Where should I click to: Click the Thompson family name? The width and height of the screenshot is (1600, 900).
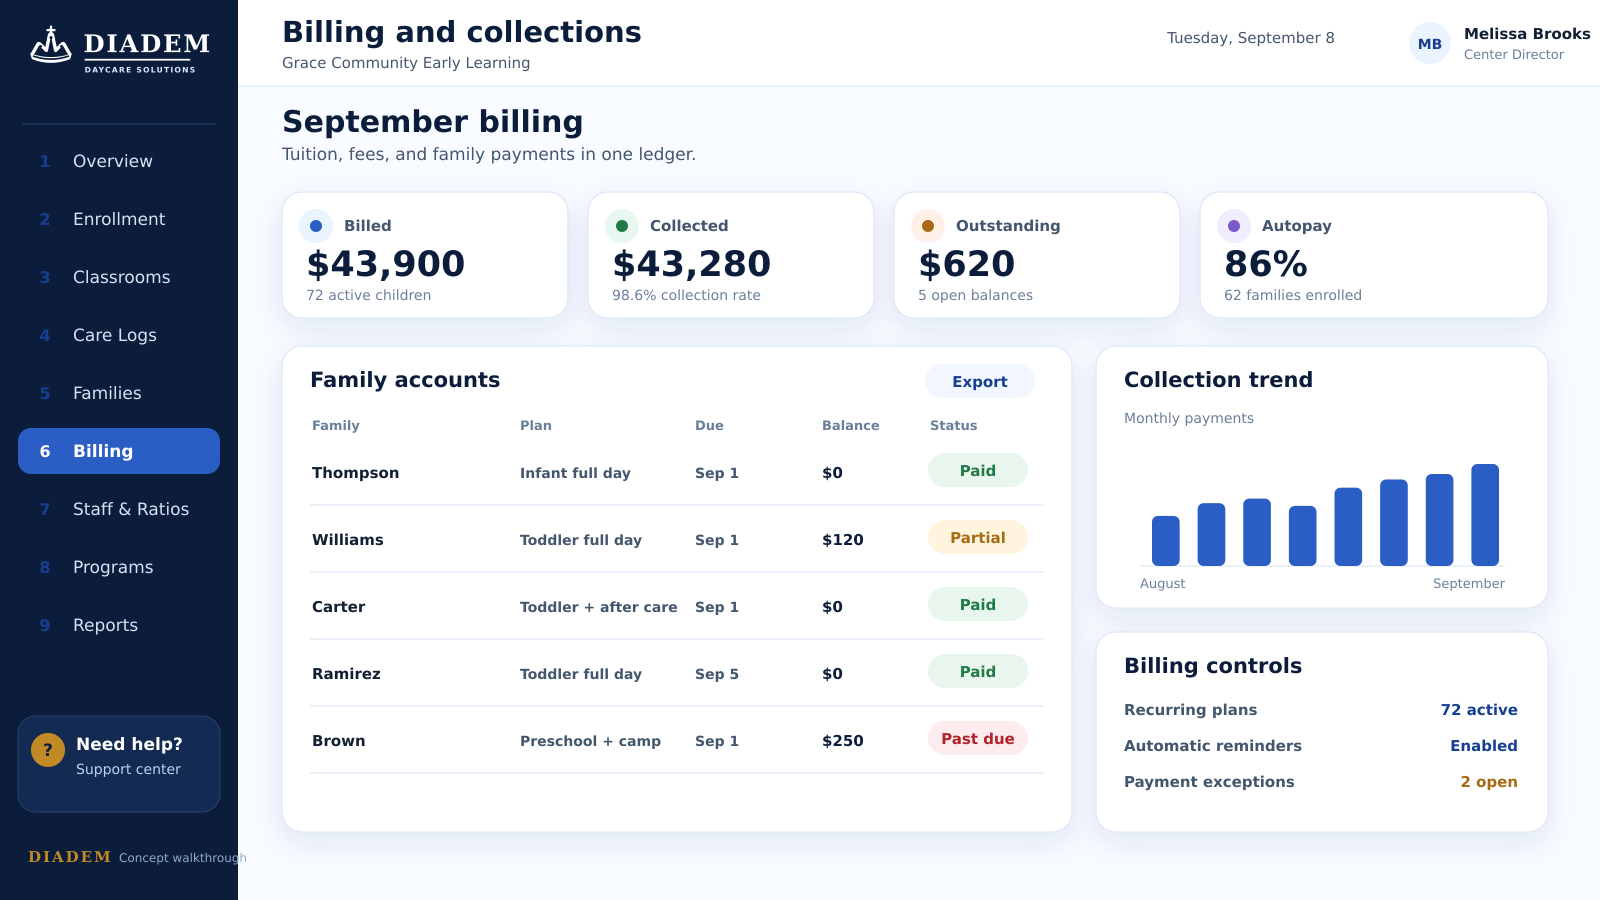coord(355,473)
